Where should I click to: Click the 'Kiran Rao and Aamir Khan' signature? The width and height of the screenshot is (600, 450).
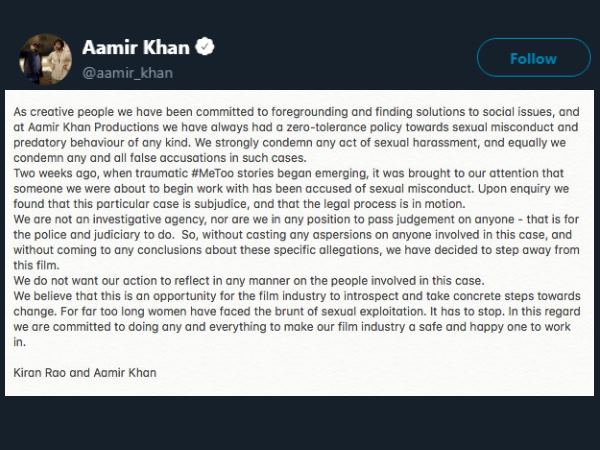tap(86, 373)
